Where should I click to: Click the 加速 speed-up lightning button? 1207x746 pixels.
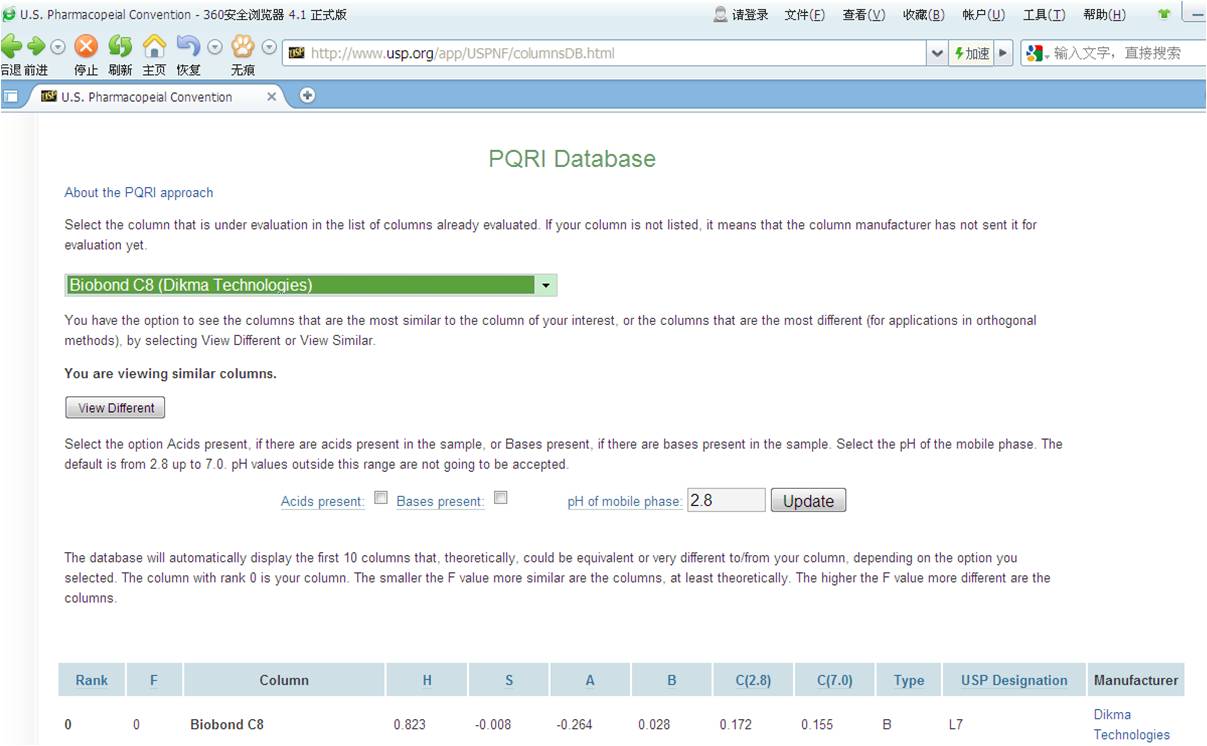971,53
